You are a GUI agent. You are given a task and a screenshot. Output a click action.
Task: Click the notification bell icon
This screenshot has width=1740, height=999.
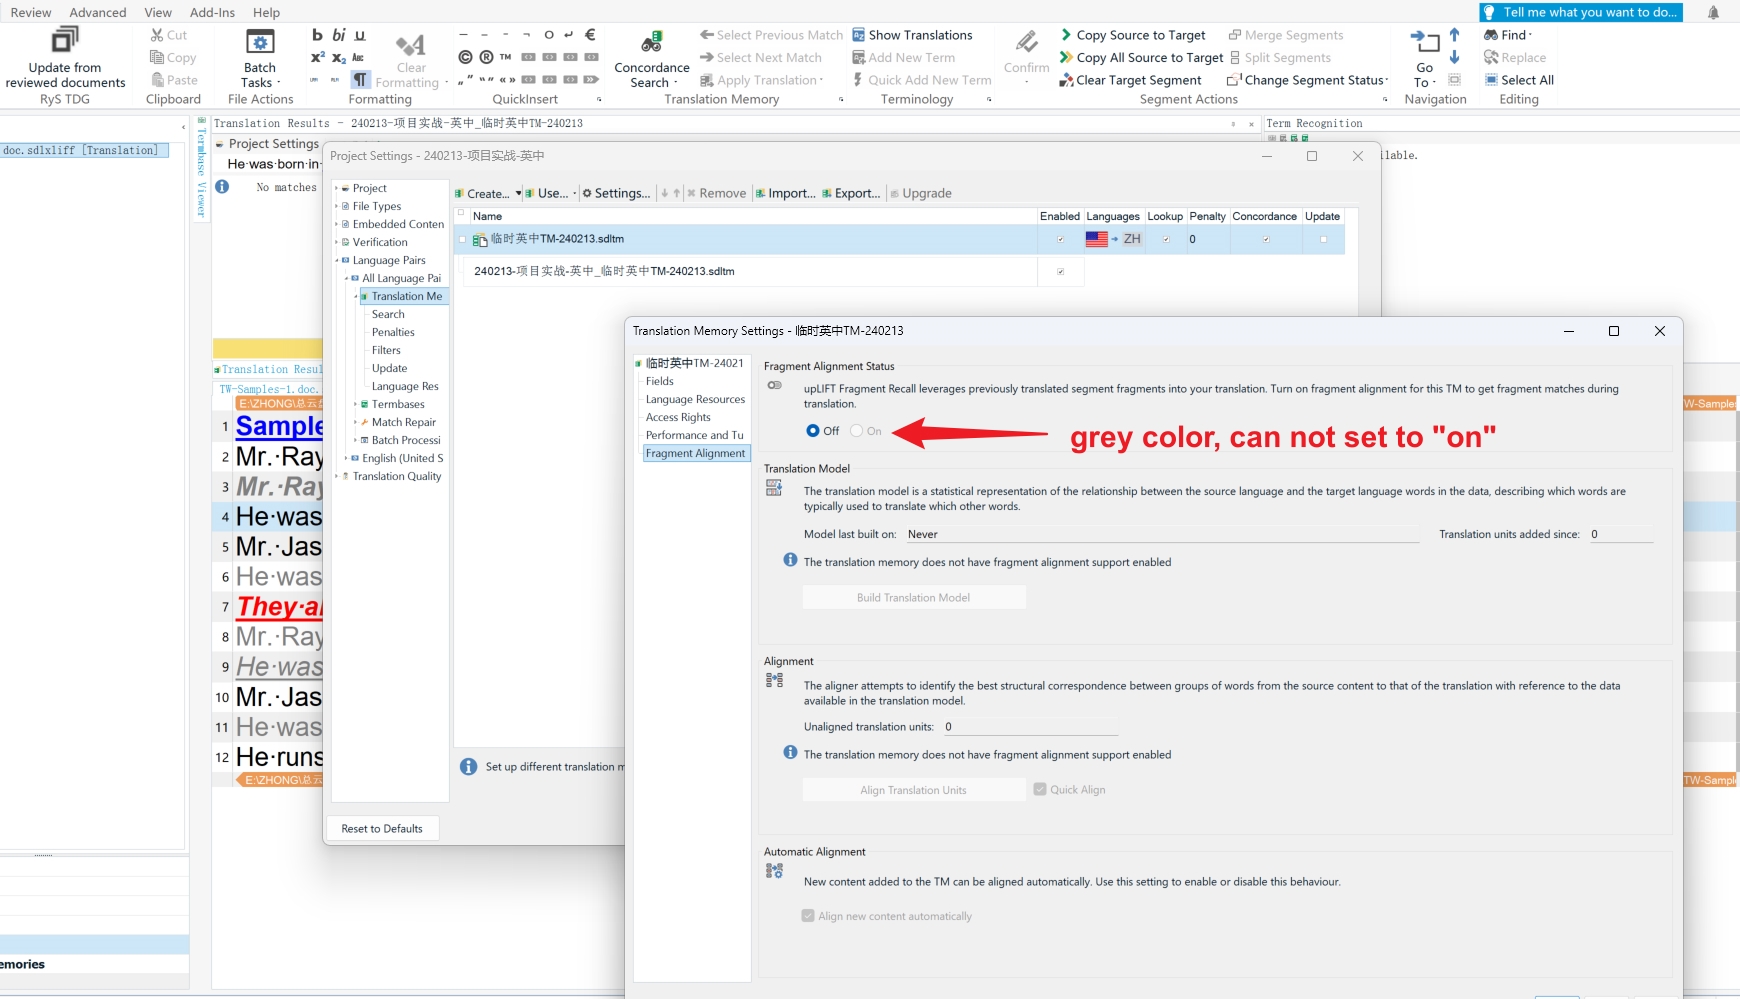[1713, 13]
